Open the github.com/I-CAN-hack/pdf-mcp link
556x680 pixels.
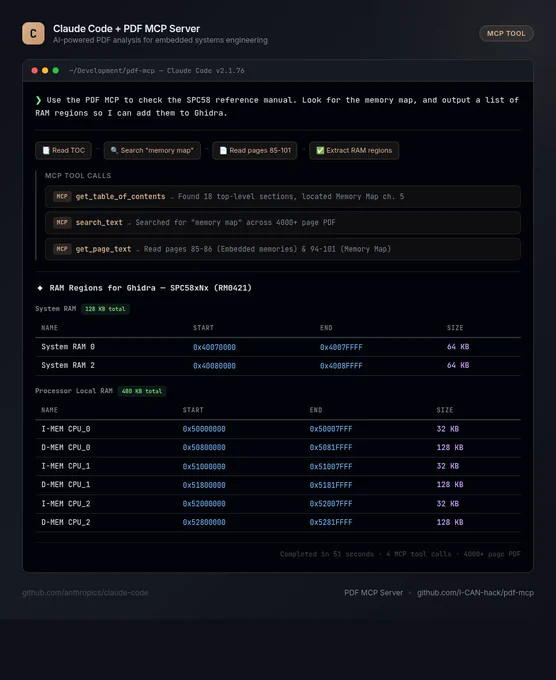(475, 592)
